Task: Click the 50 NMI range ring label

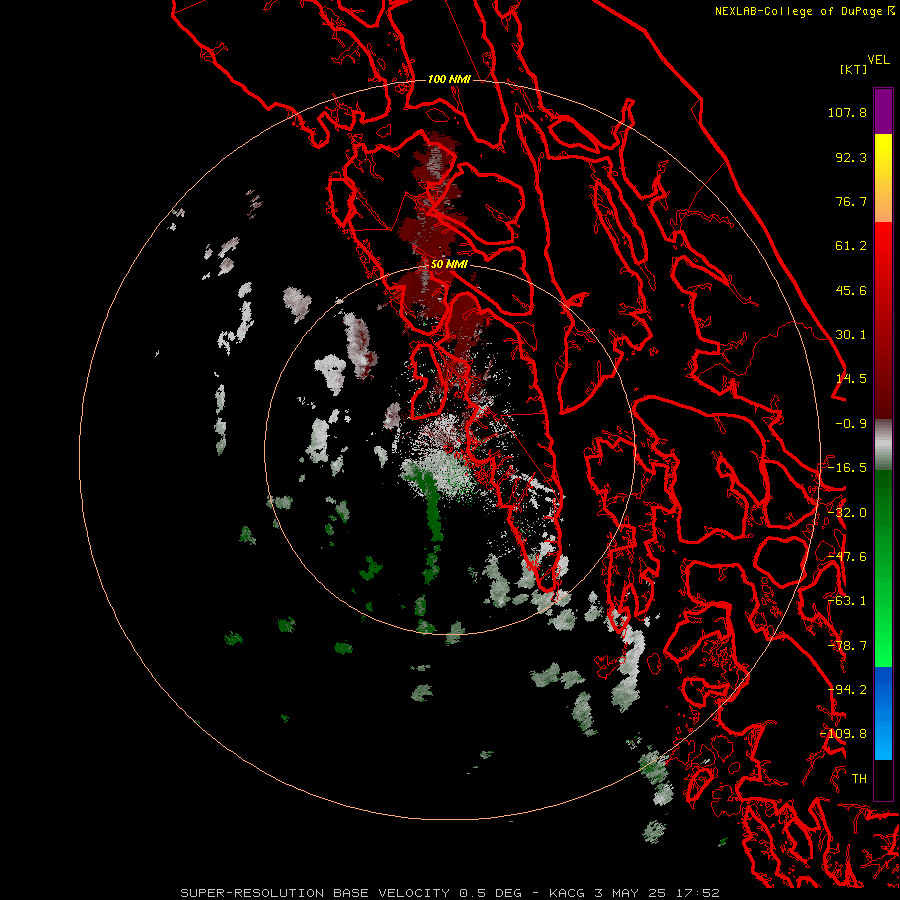Action: click(x=449, y=265)
